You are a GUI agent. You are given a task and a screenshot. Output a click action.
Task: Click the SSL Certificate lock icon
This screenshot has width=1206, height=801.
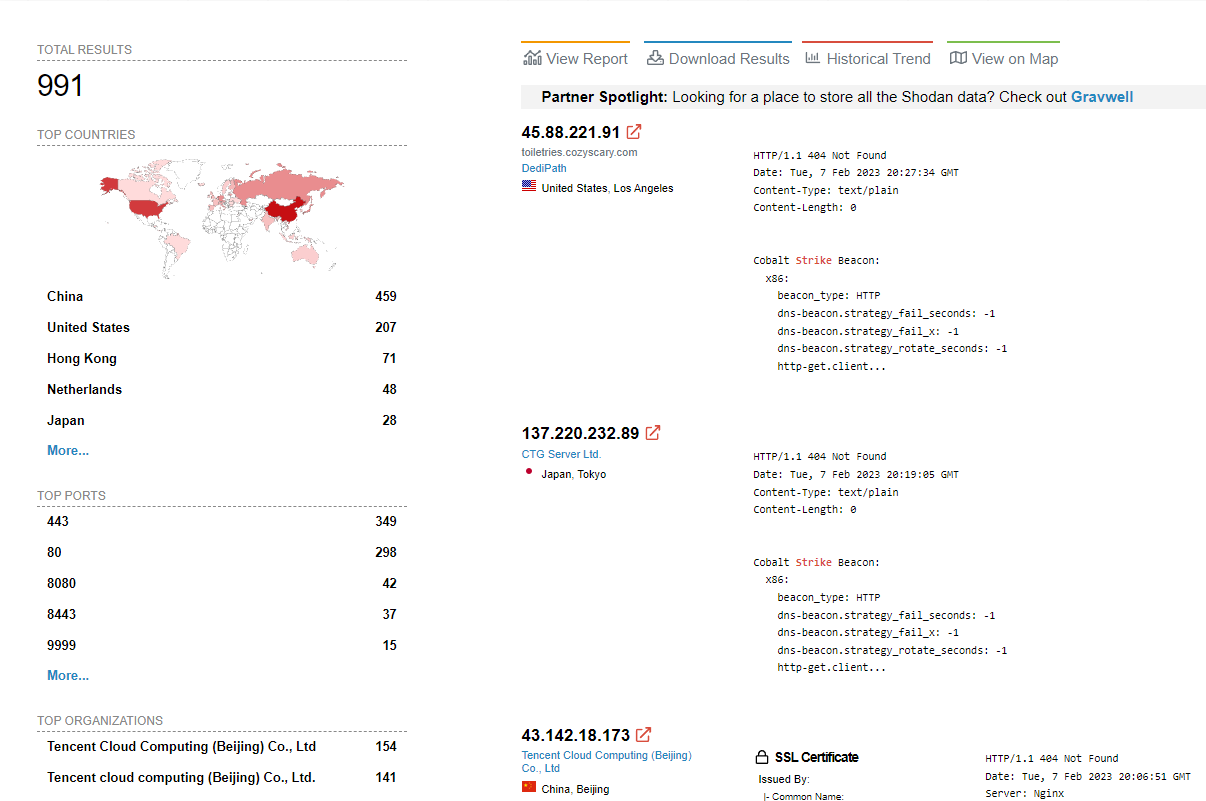click(762, 757)
